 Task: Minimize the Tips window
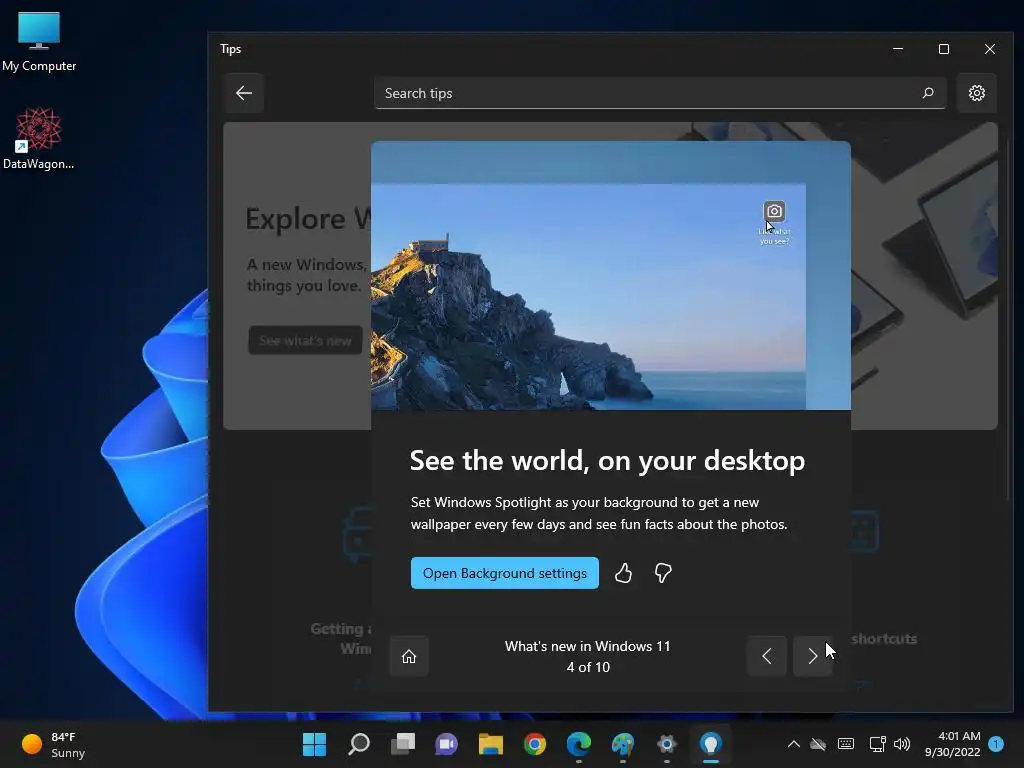[898, 49]
